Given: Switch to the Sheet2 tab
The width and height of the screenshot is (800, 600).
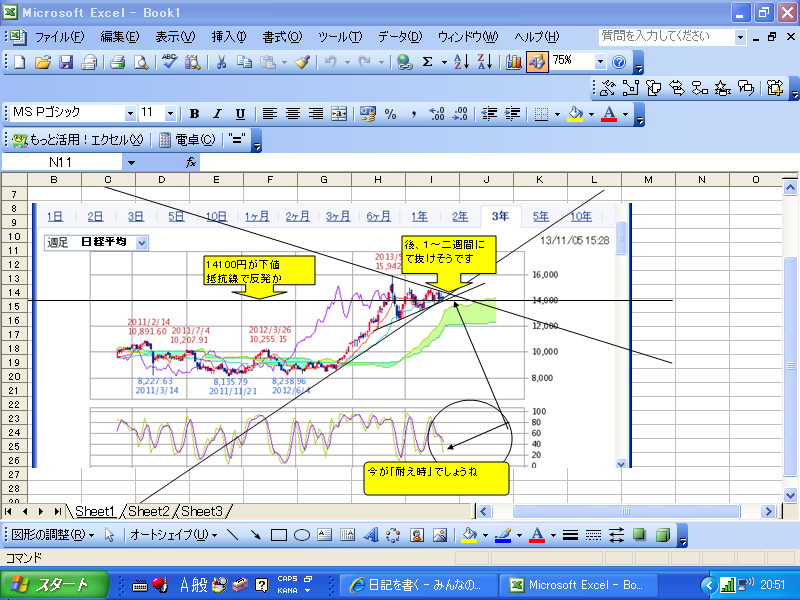Looking at the screenshot, I should pos(148,511).
